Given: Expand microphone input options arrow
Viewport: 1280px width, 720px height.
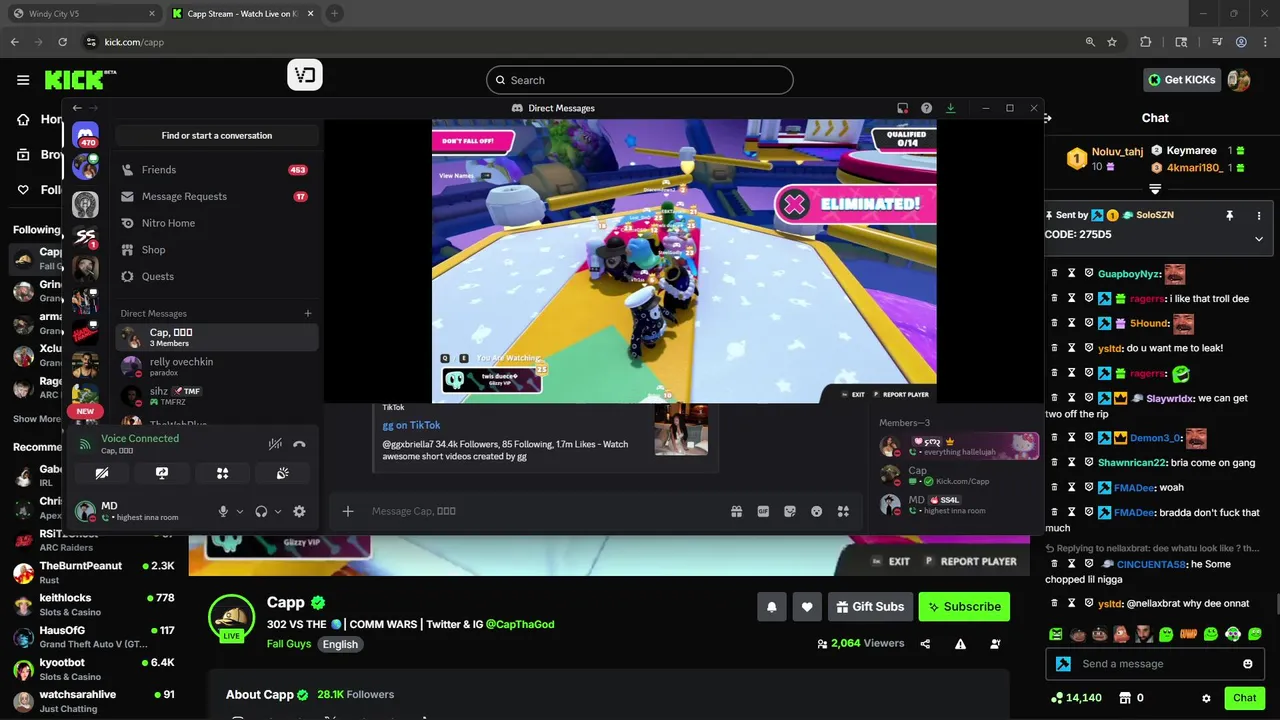Looking at the screenshot, I should (240, 511).
